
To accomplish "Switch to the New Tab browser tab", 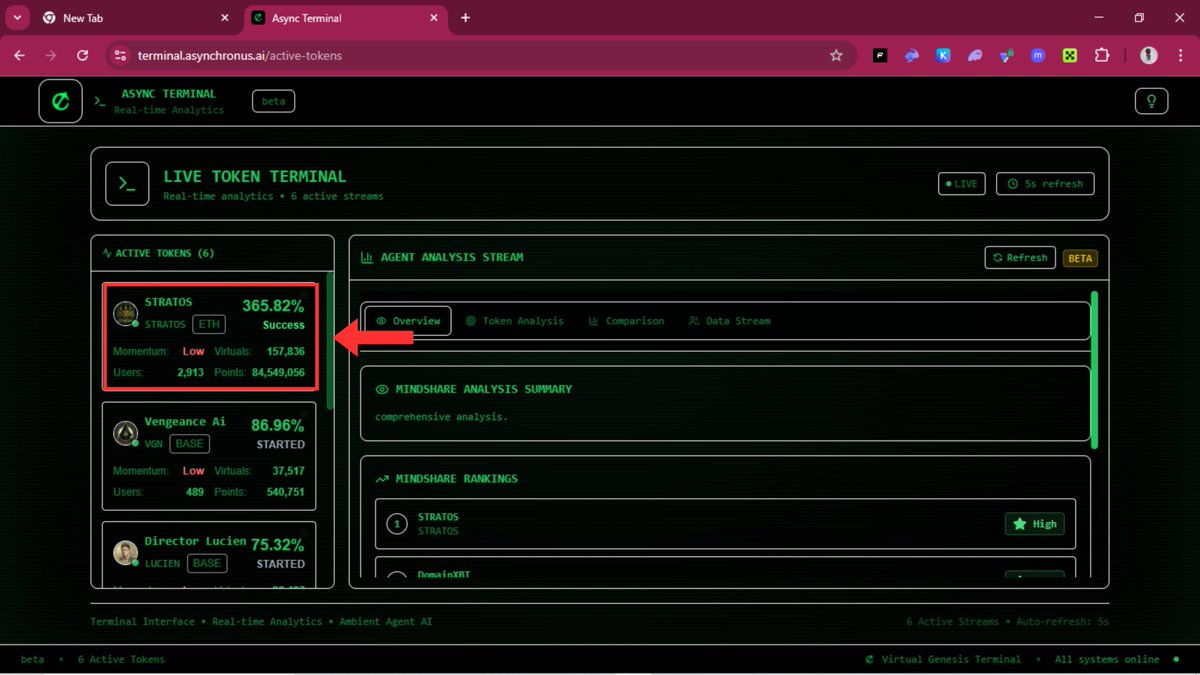I will coord(135,18).
